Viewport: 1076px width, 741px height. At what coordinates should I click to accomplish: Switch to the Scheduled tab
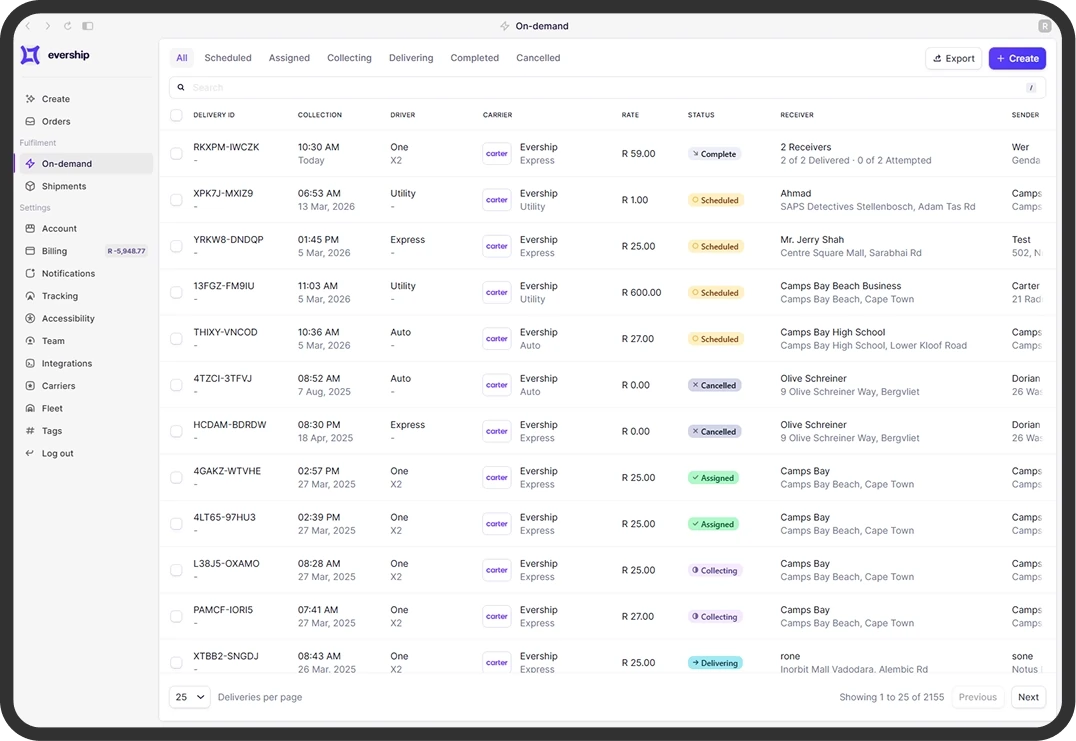click(x=228, y=58)
